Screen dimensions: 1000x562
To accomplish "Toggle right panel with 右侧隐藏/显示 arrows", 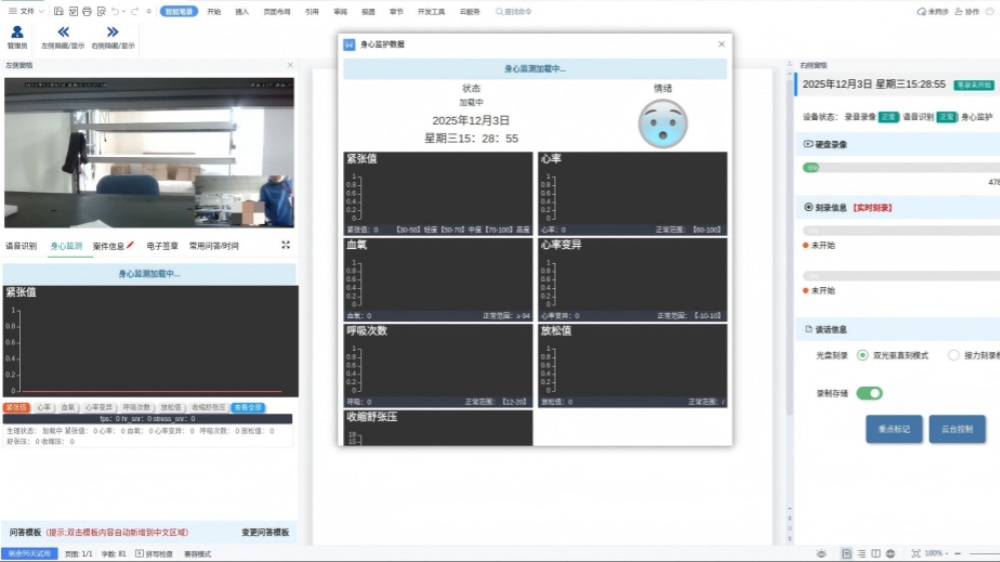I will pyautogui.click(x=112, y=32).
